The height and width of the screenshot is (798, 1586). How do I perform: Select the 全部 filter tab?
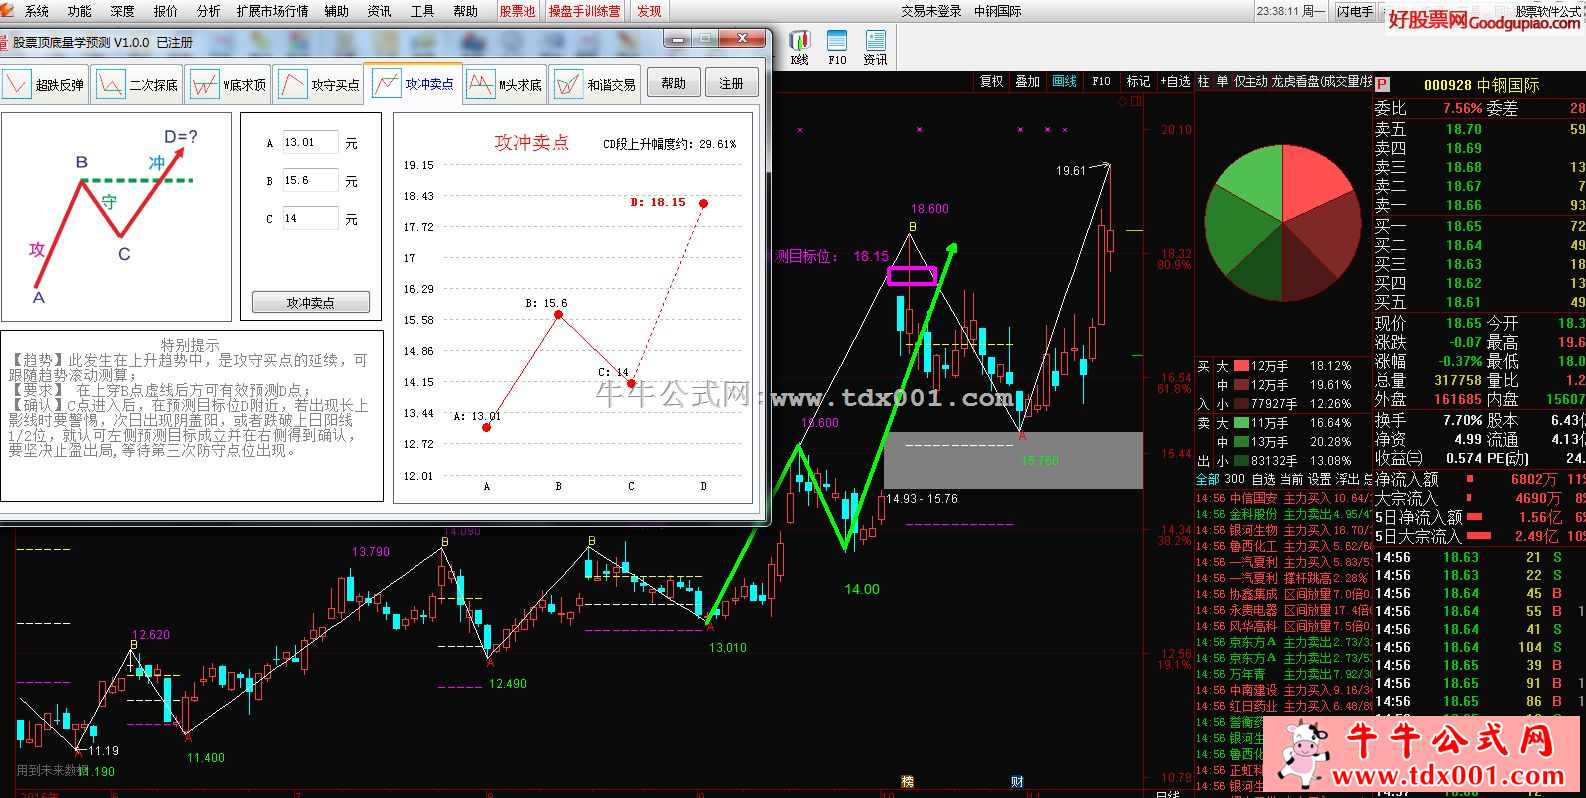[x=1208, y=479]
